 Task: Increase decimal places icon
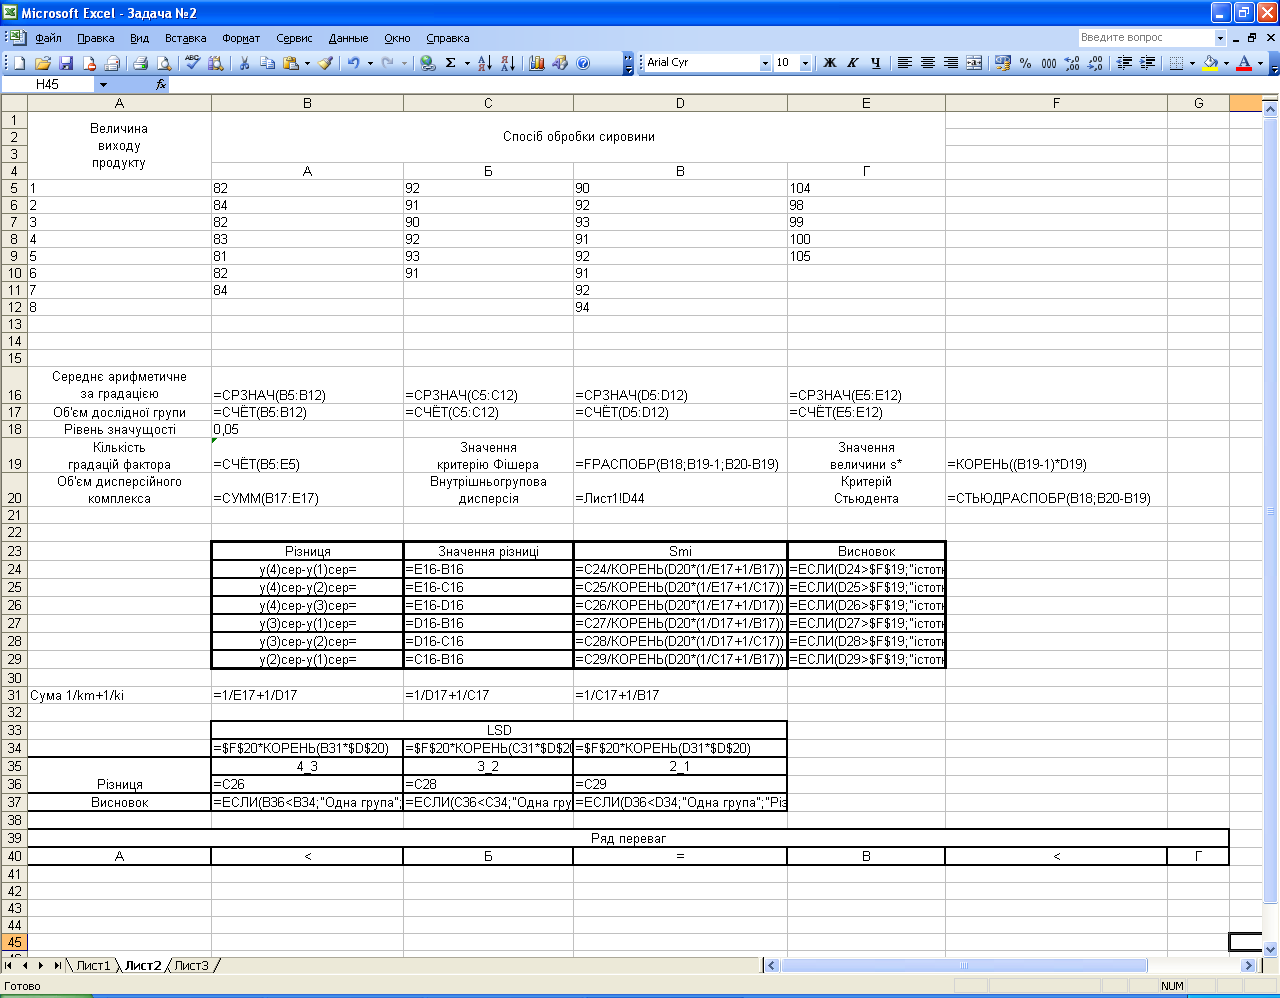click(1072, 63)
